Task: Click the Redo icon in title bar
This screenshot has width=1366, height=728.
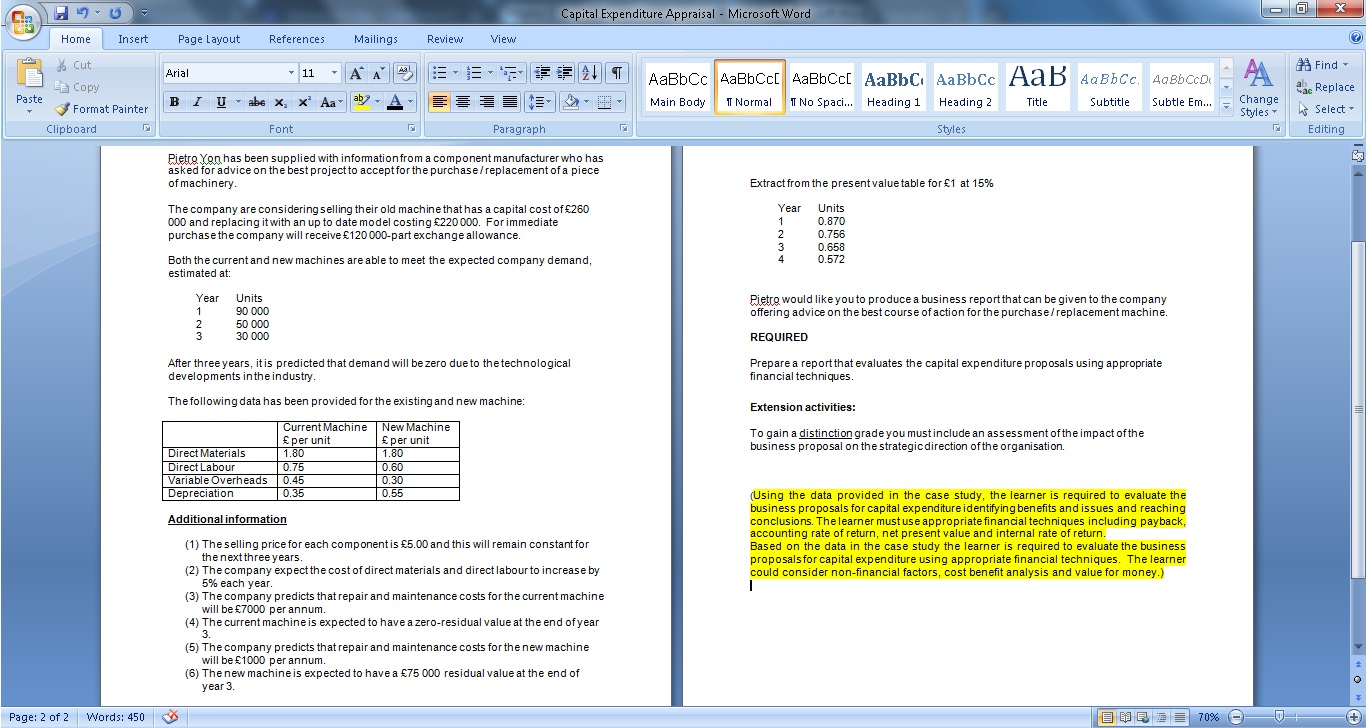Action: click(116, 13)
